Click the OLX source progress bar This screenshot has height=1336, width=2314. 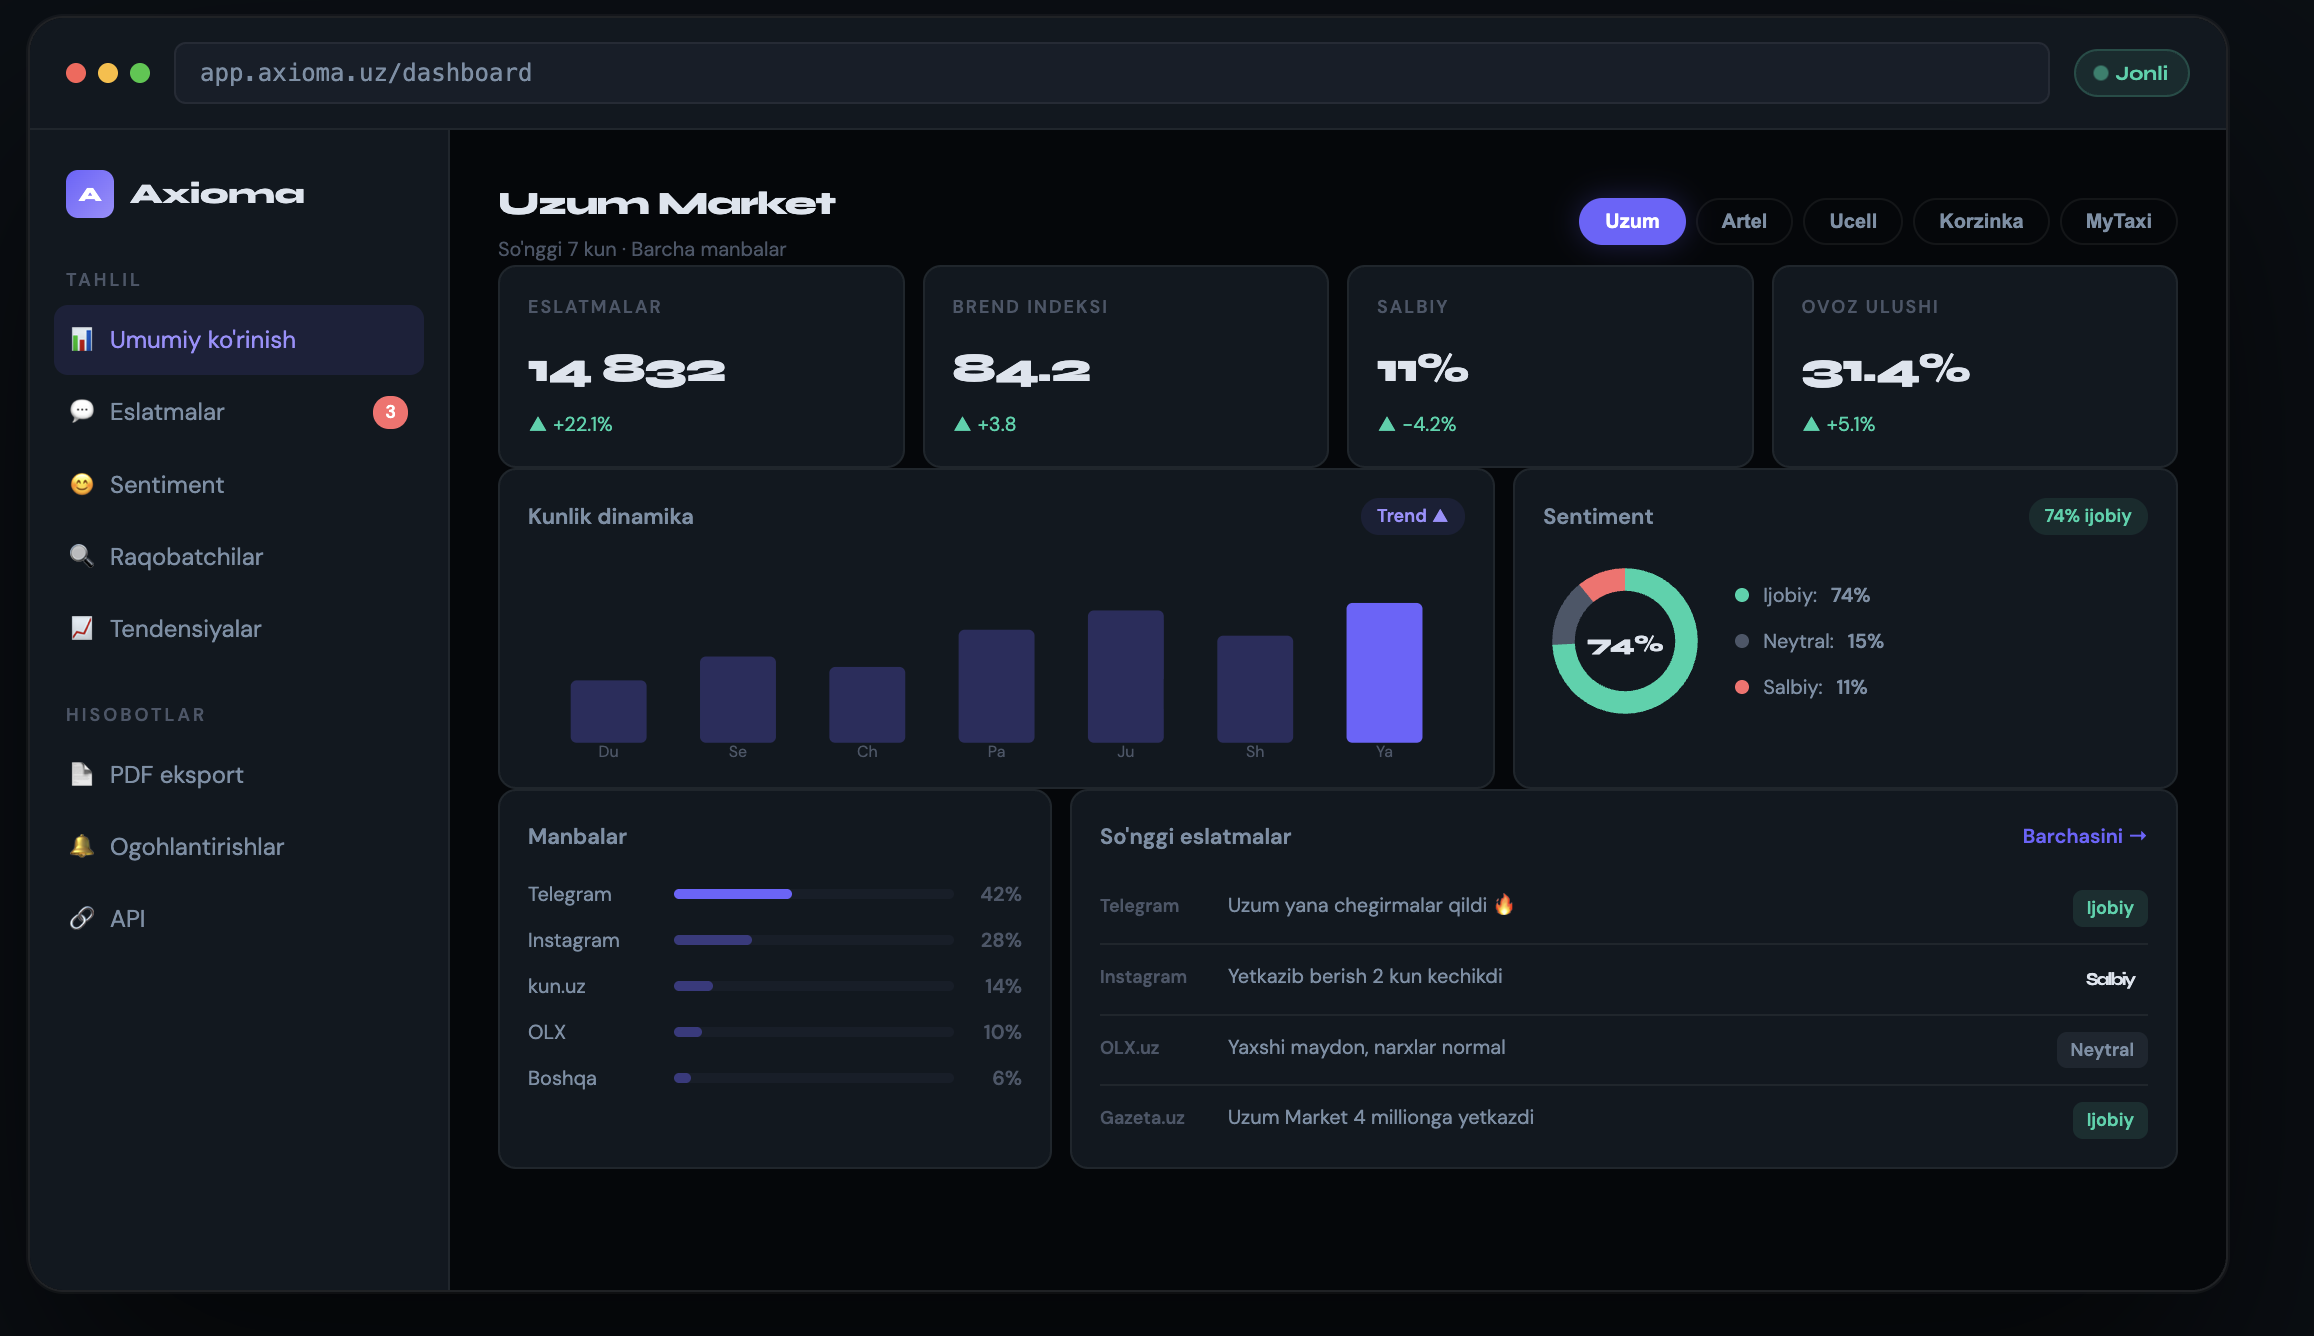[813, 1032]
